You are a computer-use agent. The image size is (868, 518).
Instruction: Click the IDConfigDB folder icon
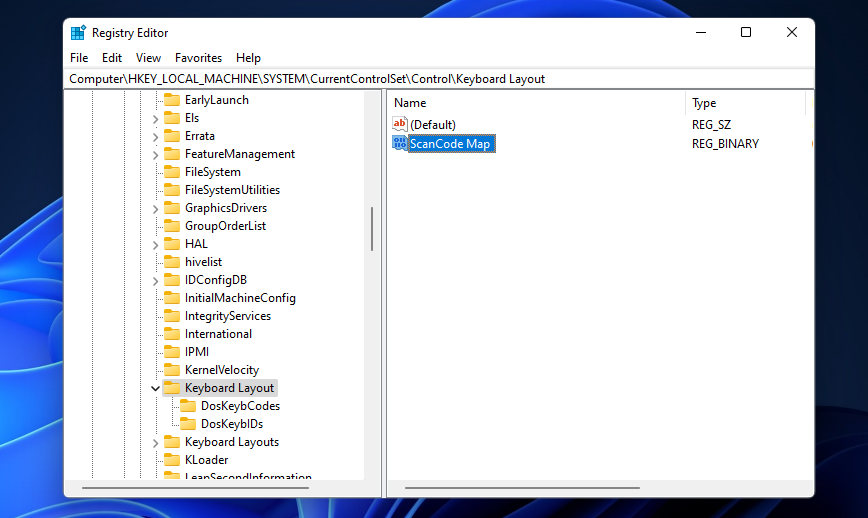172,280
